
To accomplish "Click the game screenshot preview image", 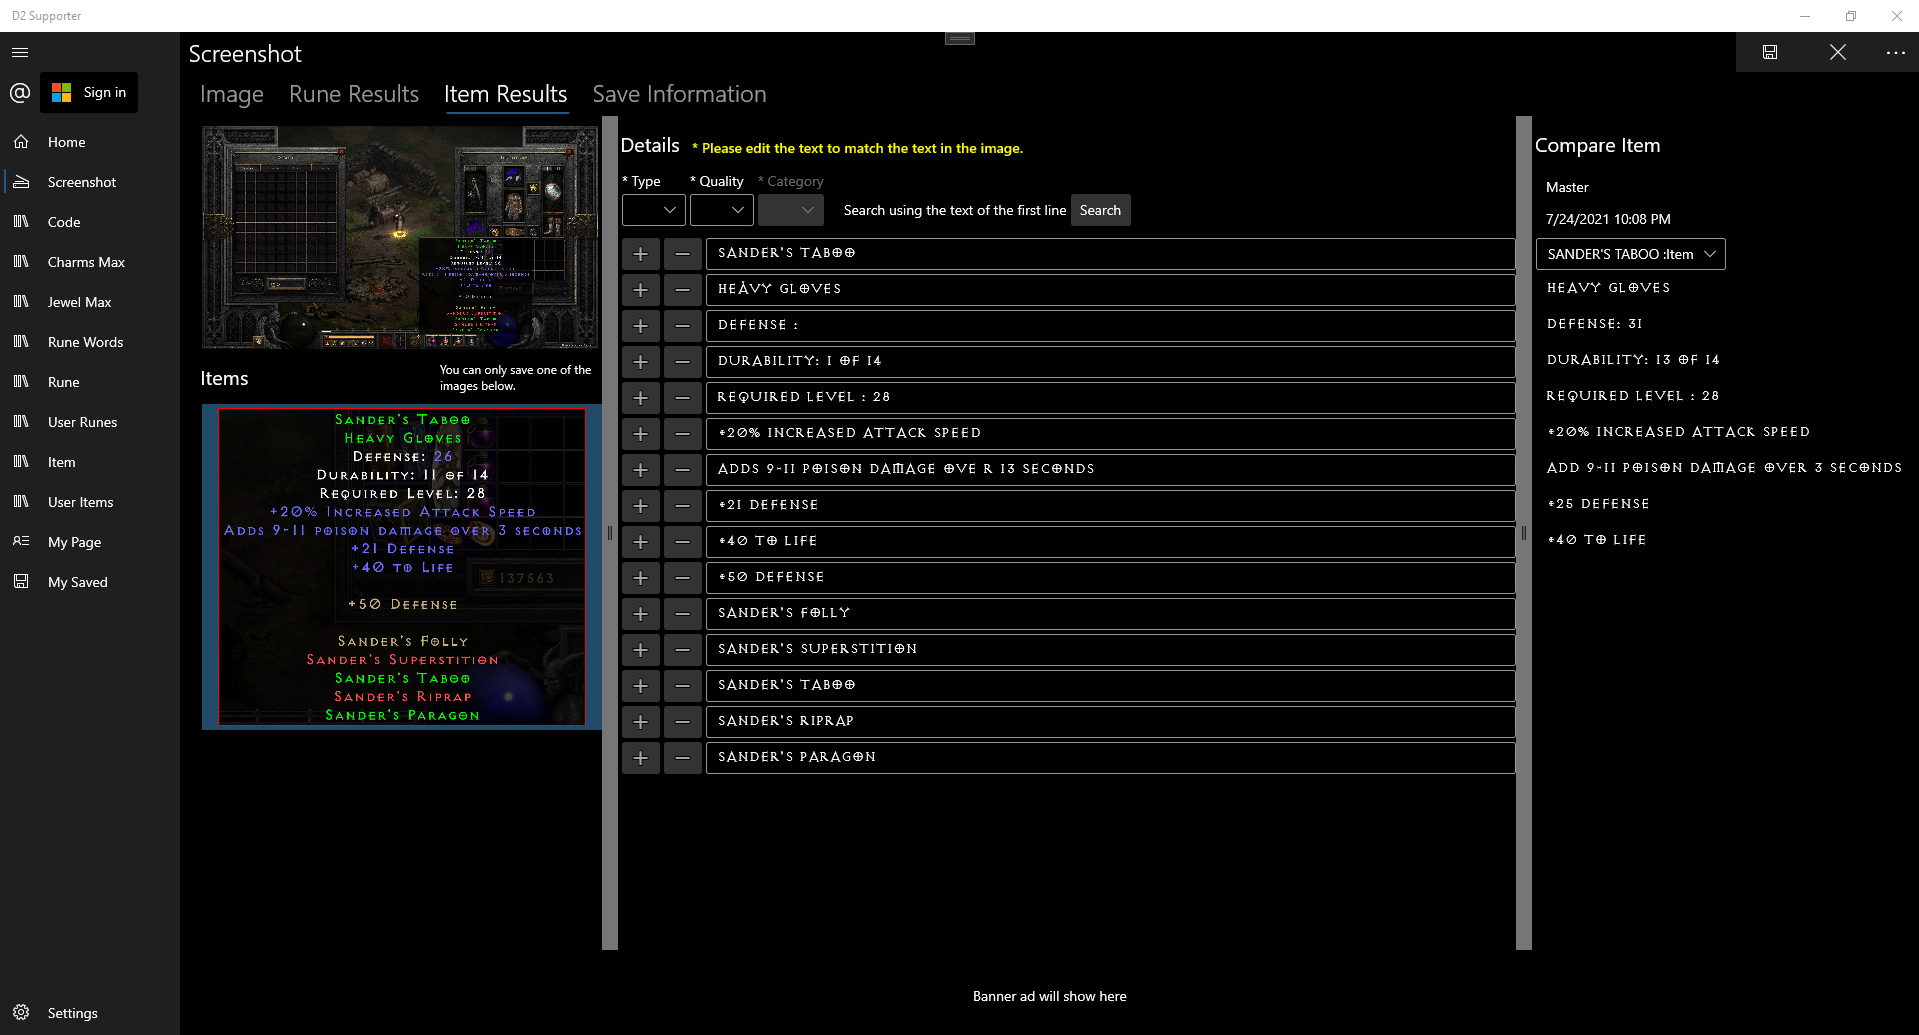I will pos(400,237).
